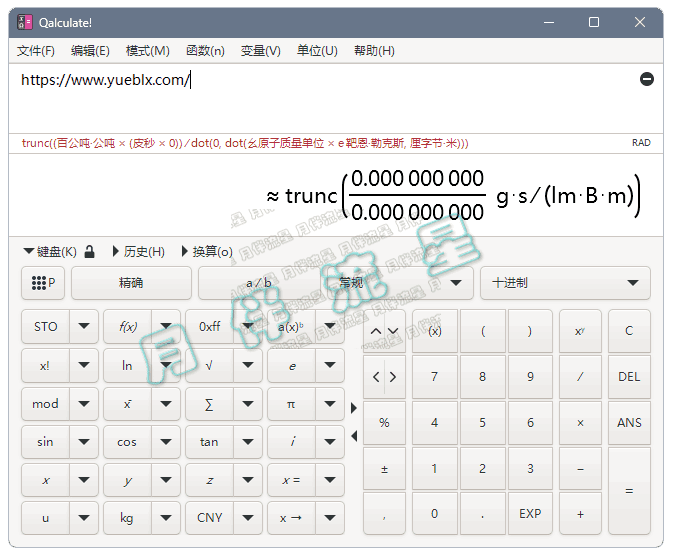Toggle the a/b fraction mode button
The height and width of the screenshot is (557, 673).
pos(259,283)
